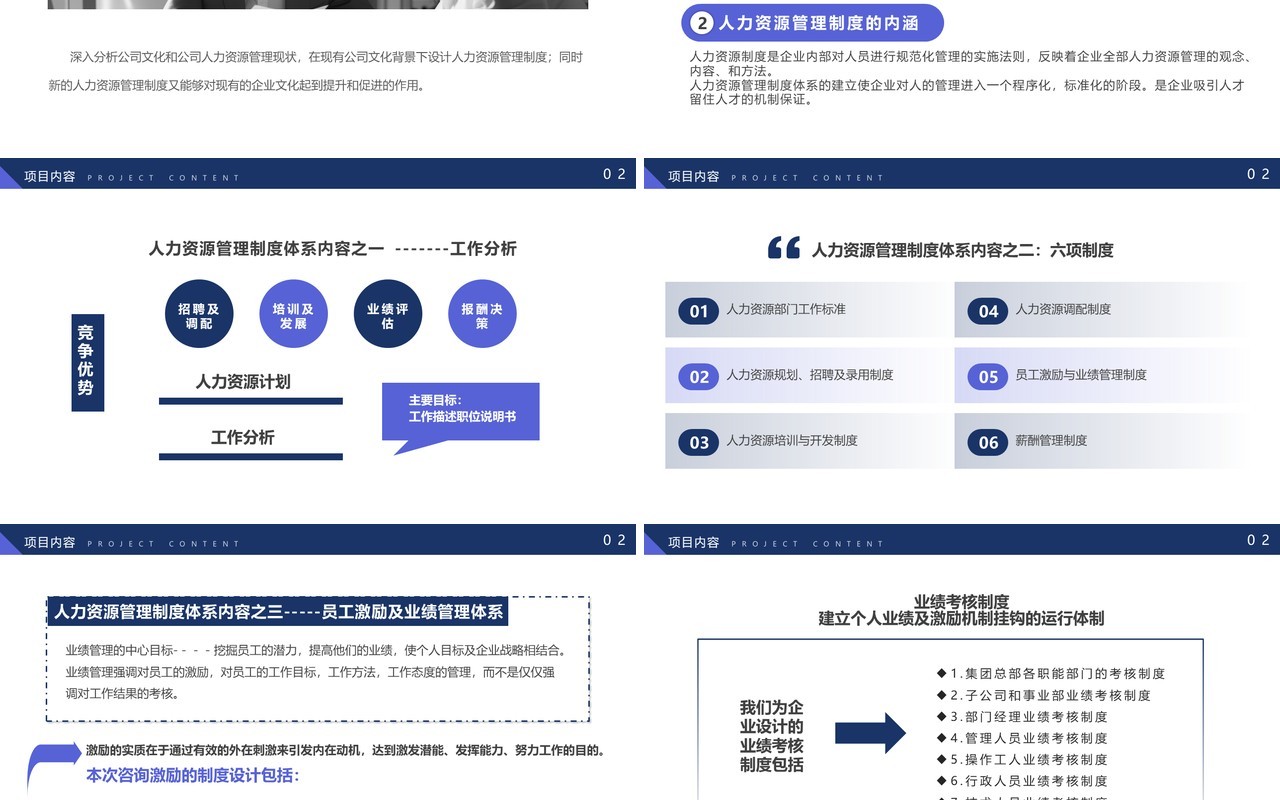The width and height of the screenshot is (1280, 800).
Task: Click the 建立个人业绩与激励机制挂钩的运行体制 subtitle
Action: [x=961, y=619]
